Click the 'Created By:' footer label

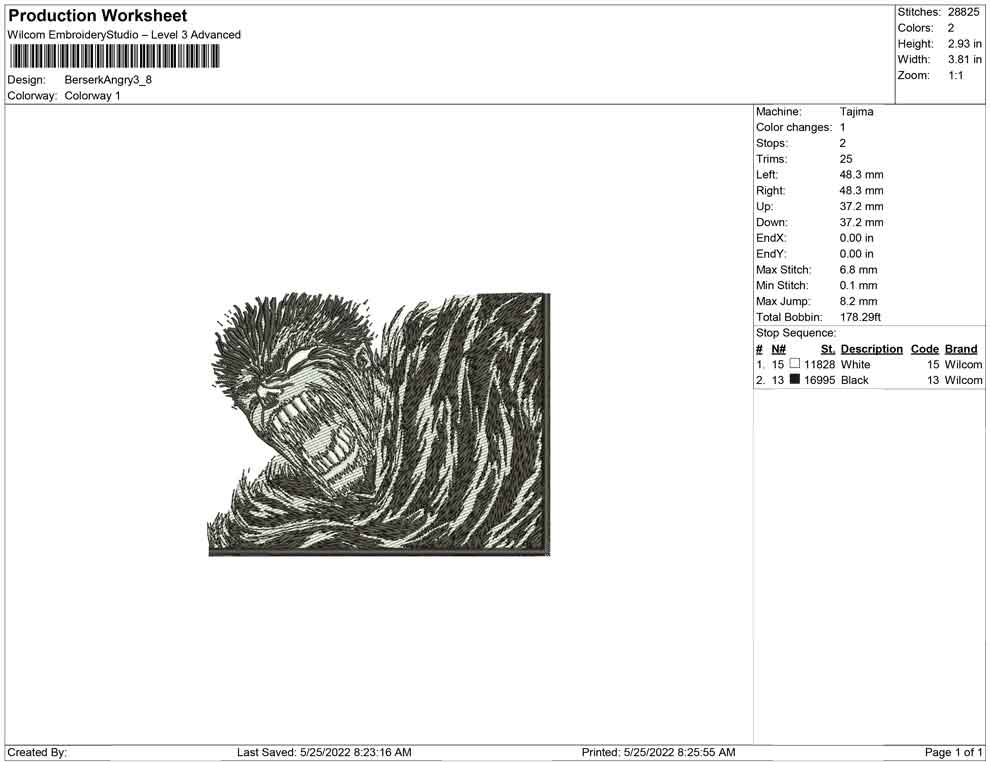tap(37, 752)
